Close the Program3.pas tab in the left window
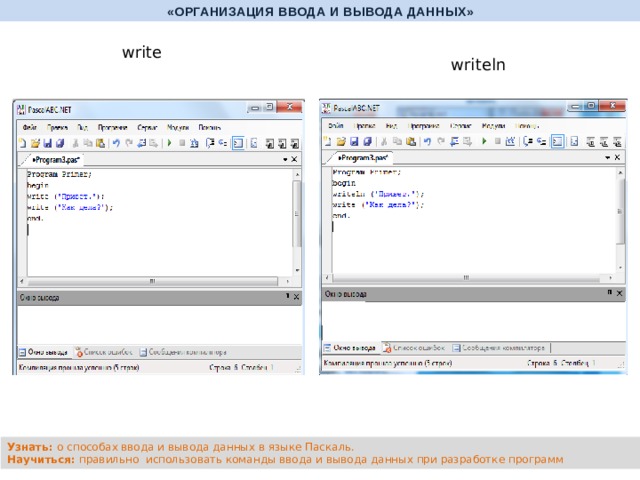The width and height of the screenshot is (640, 480). pyautogui.click(x=296, y=159)
